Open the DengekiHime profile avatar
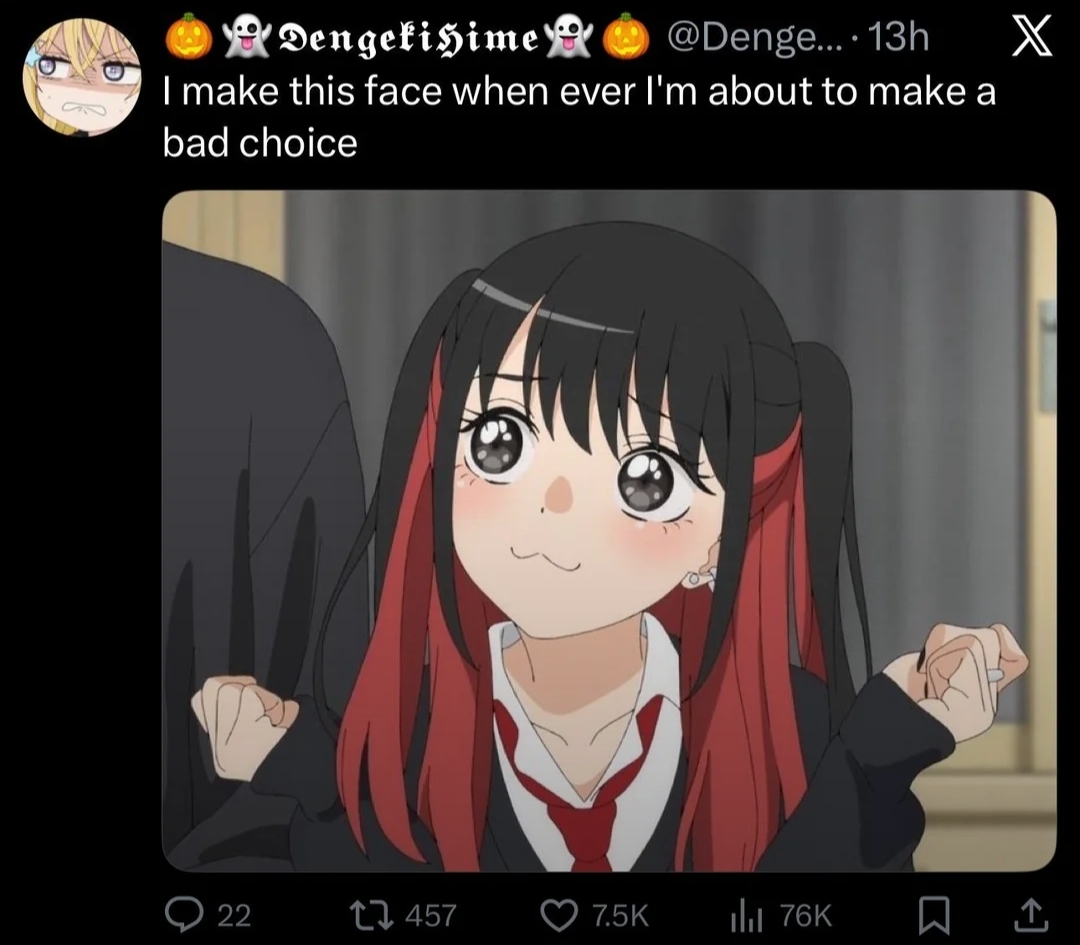This screenshot has height=945, width=1080. click(82, 76)
